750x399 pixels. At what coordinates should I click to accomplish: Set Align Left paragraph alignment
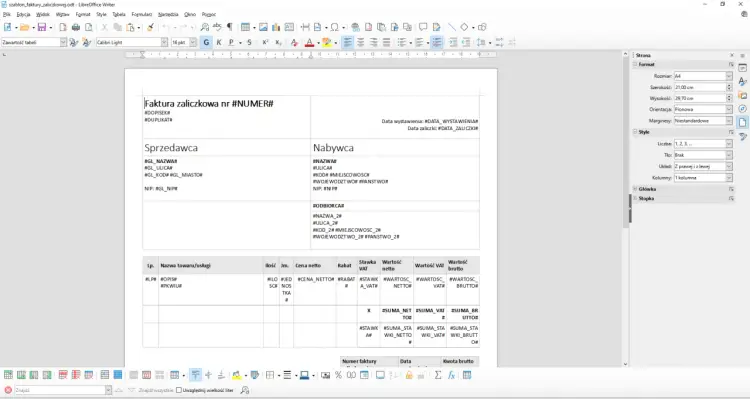pos(347,43)
